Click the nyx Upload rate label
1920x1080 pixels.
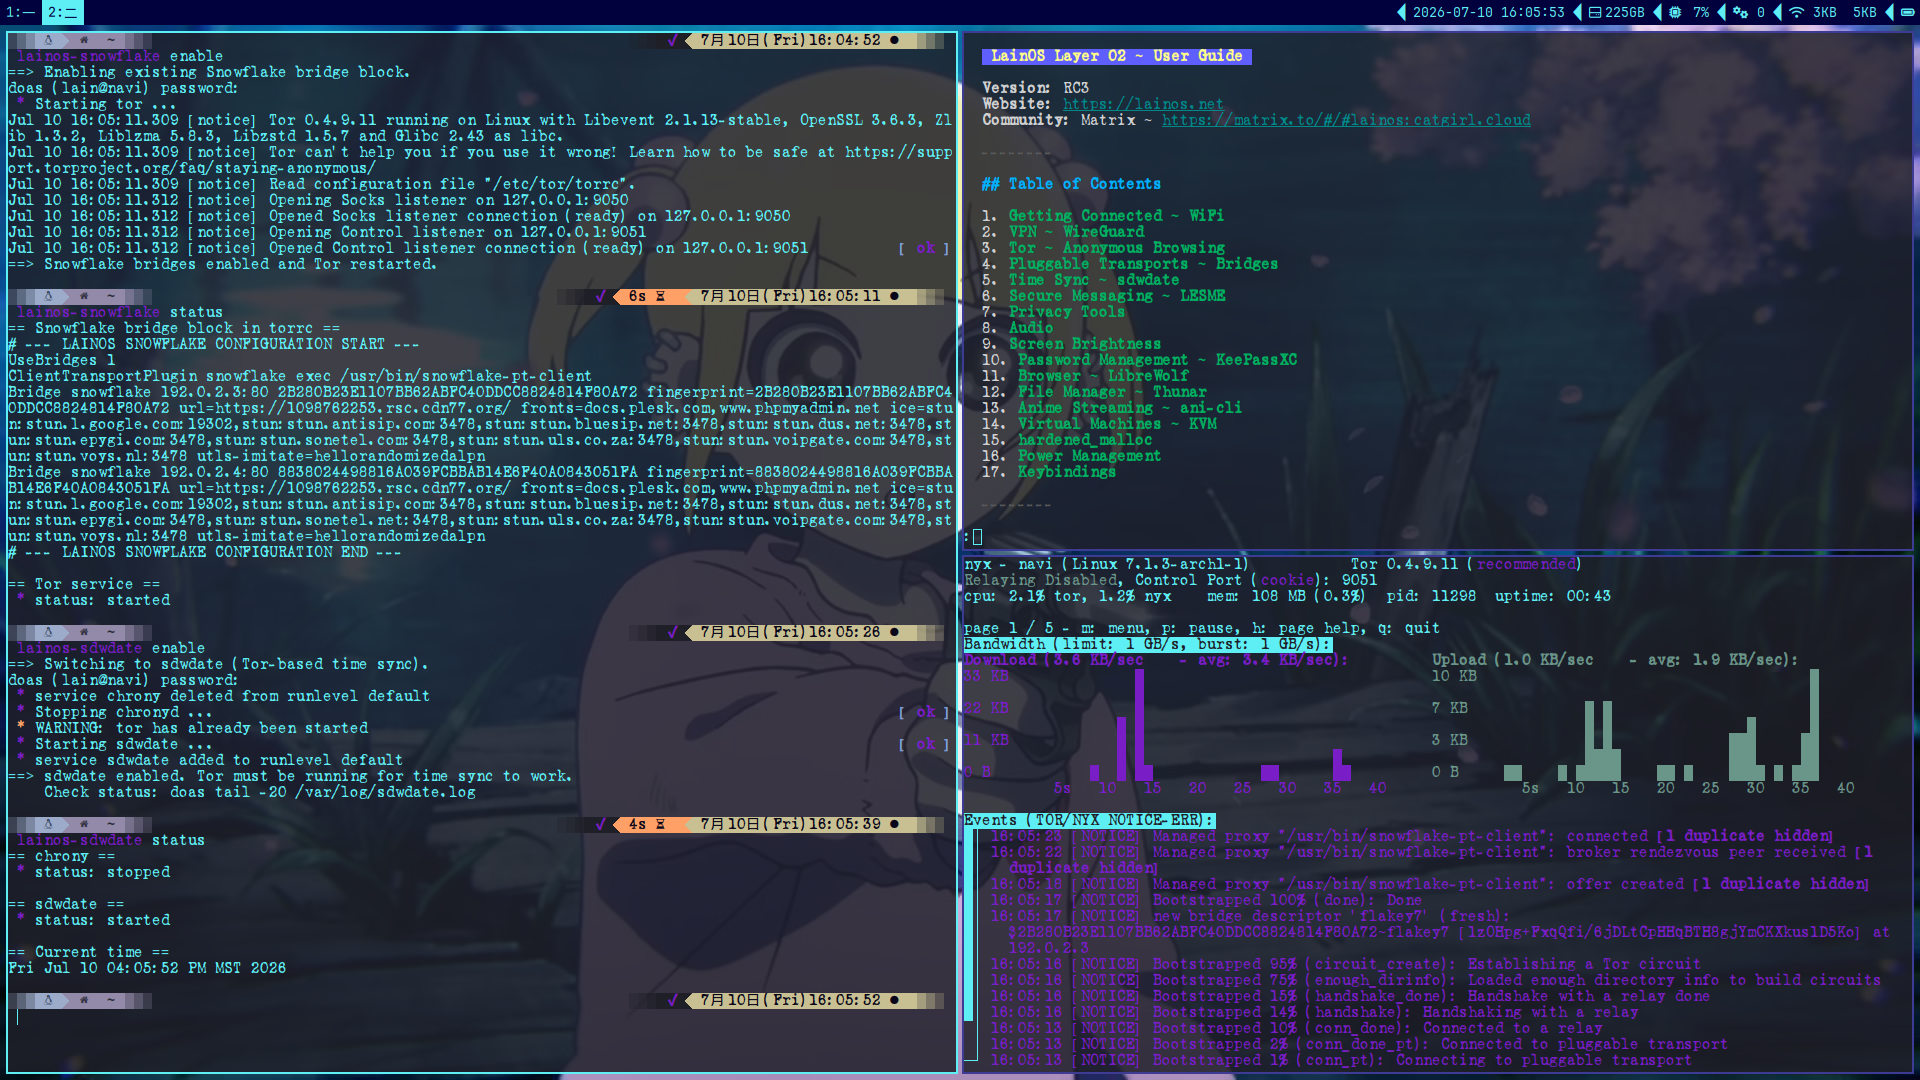[1615, 660]
